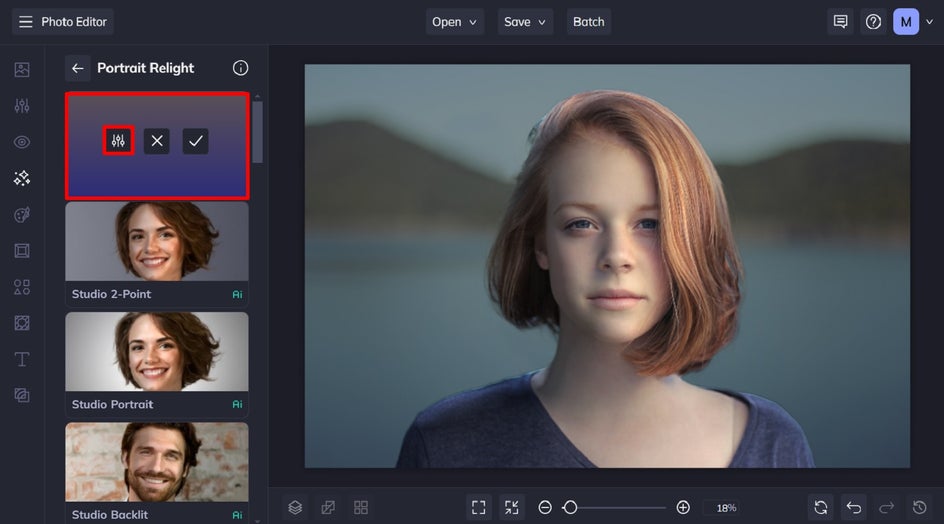
Task: Open the effect settings sliders icon
Action: point(118,141)
